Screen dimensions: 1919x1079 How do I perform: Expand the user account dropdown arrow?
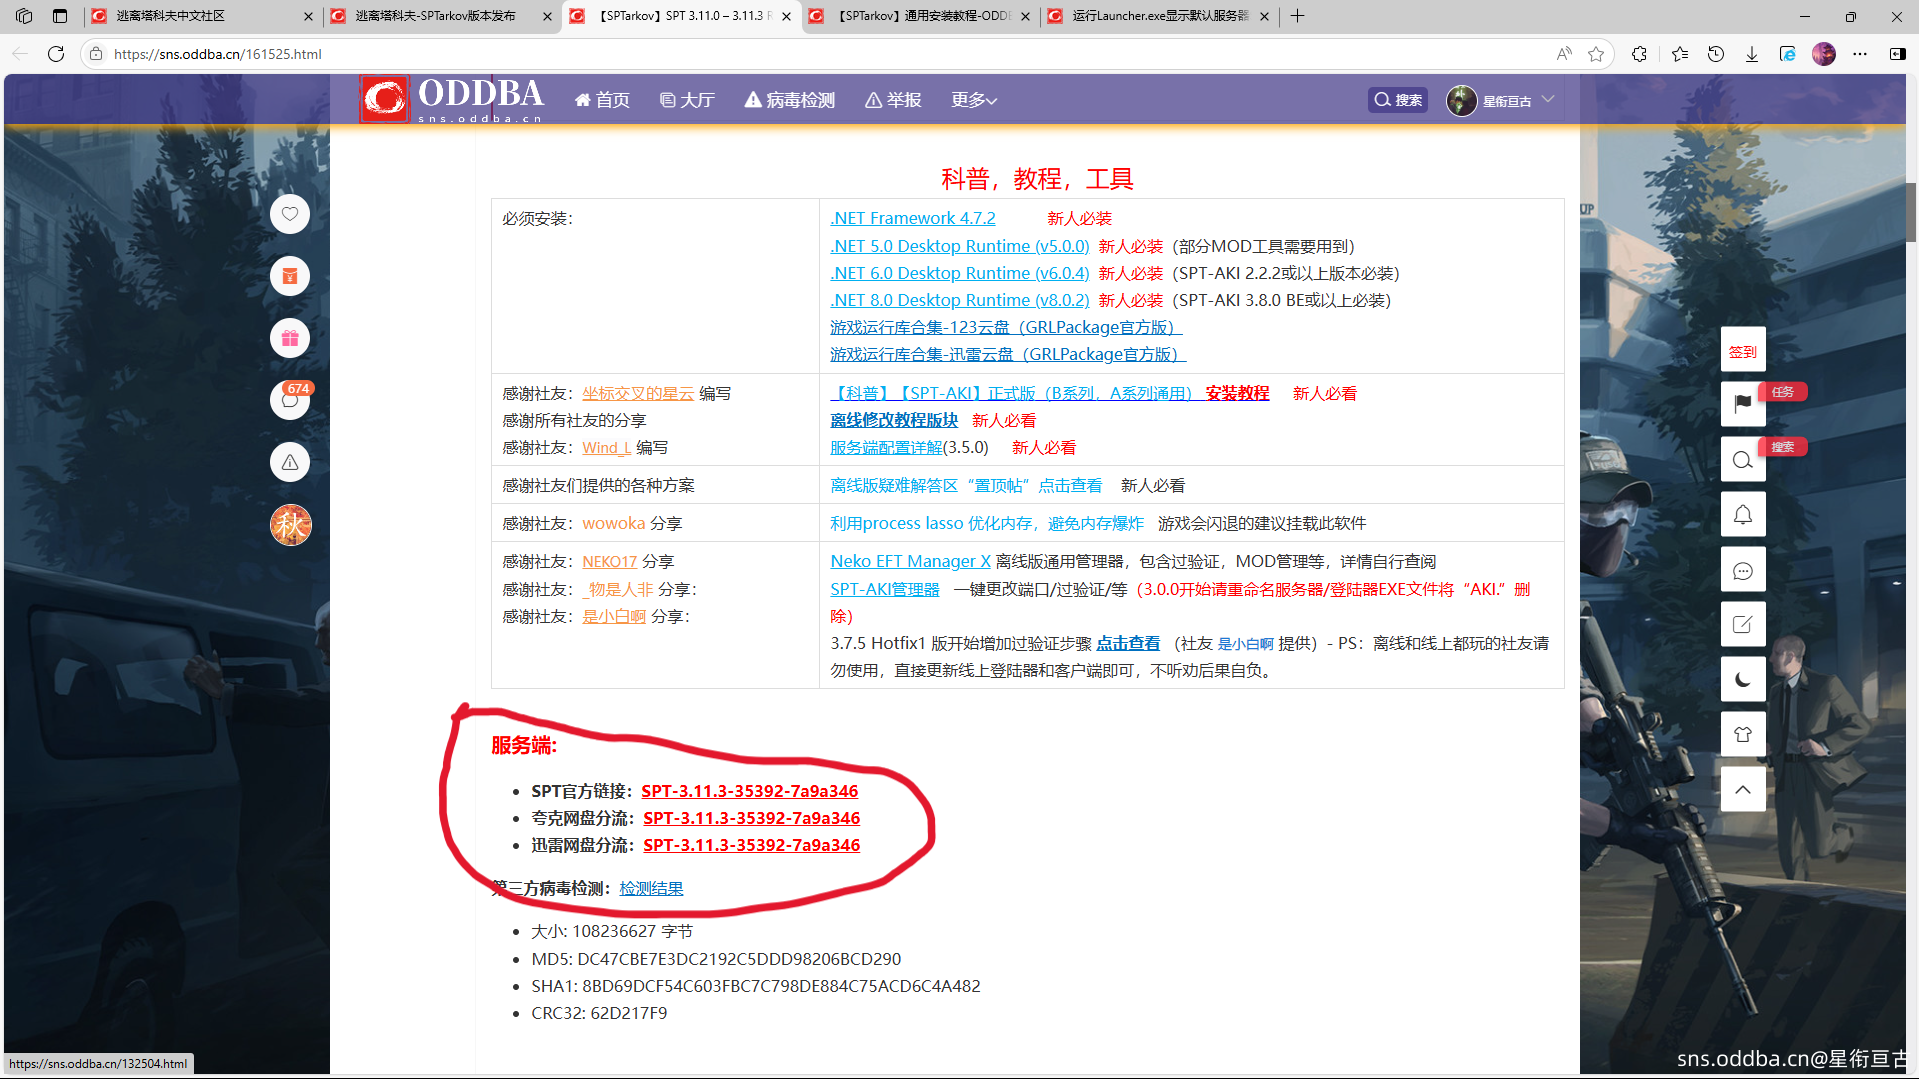click(x=1548, y=99)
